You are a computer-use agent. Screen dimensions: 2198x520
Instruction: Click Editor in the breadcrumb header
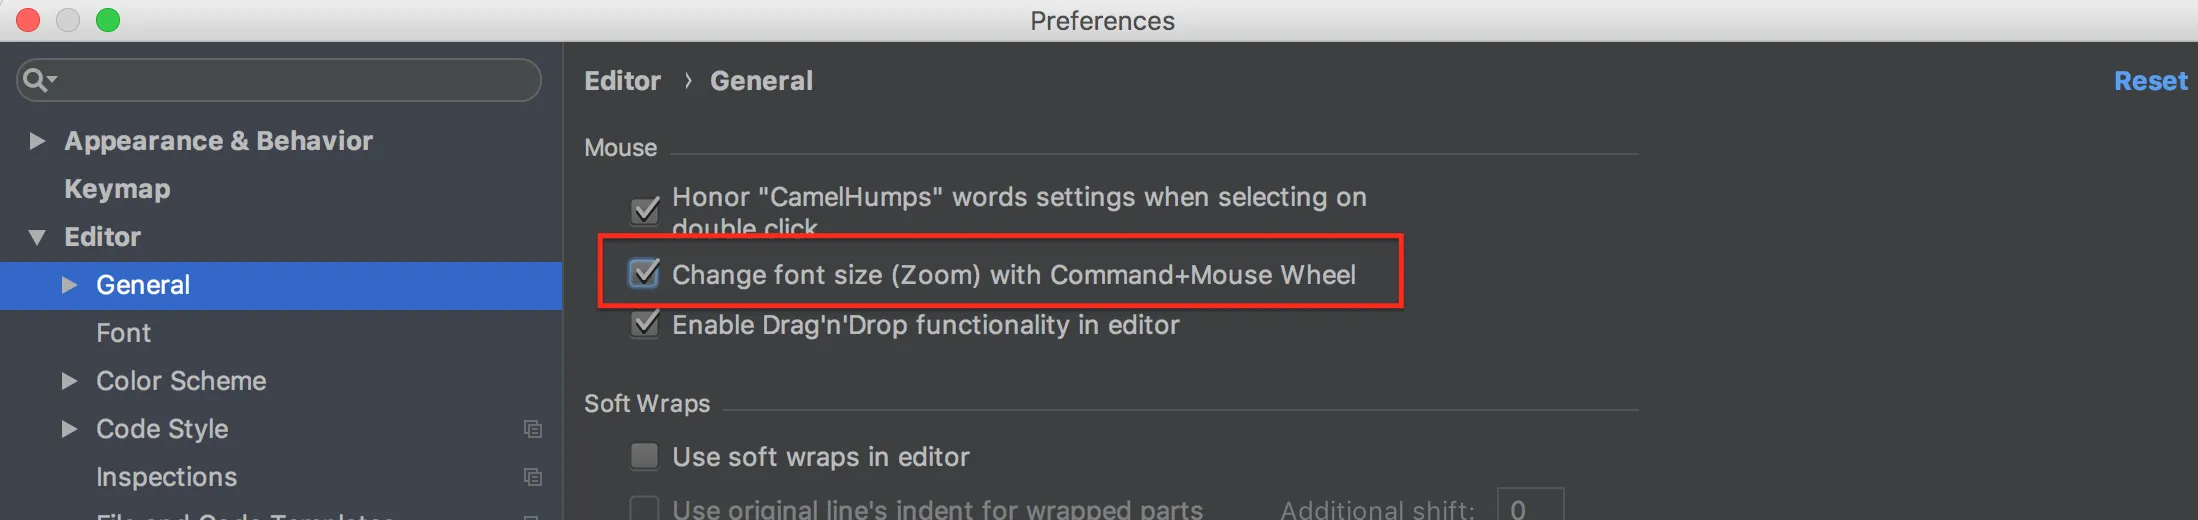click(622, 81)
